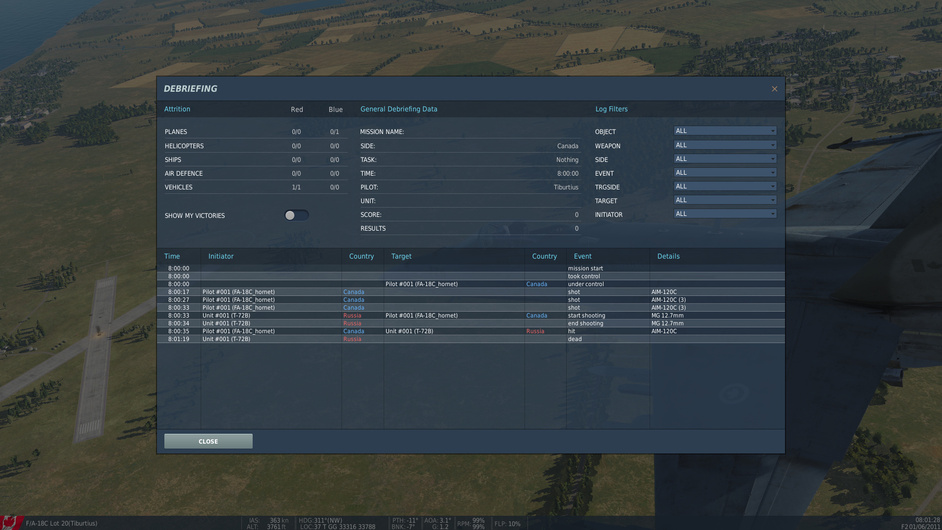The height and width of the screenshot is (530, 942).
Task: Expand the WEAPON filter dropdown
Action: tap(725, 145)
